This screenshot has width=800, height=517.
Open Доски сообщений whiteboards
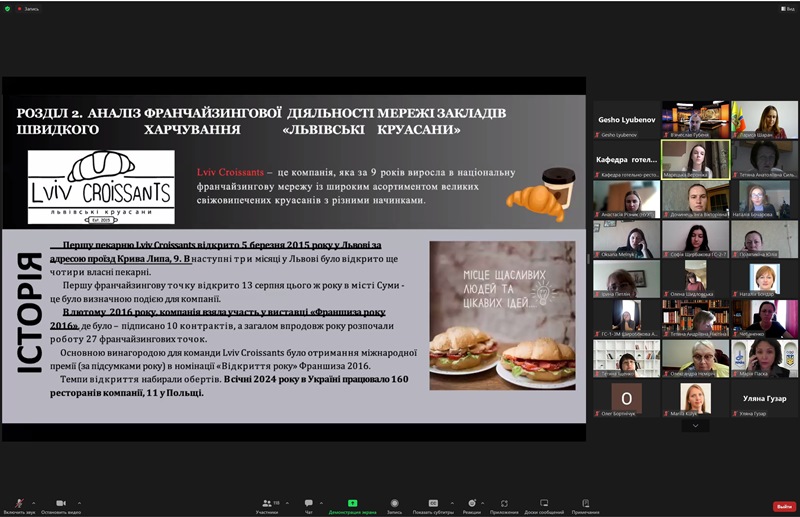544,506
